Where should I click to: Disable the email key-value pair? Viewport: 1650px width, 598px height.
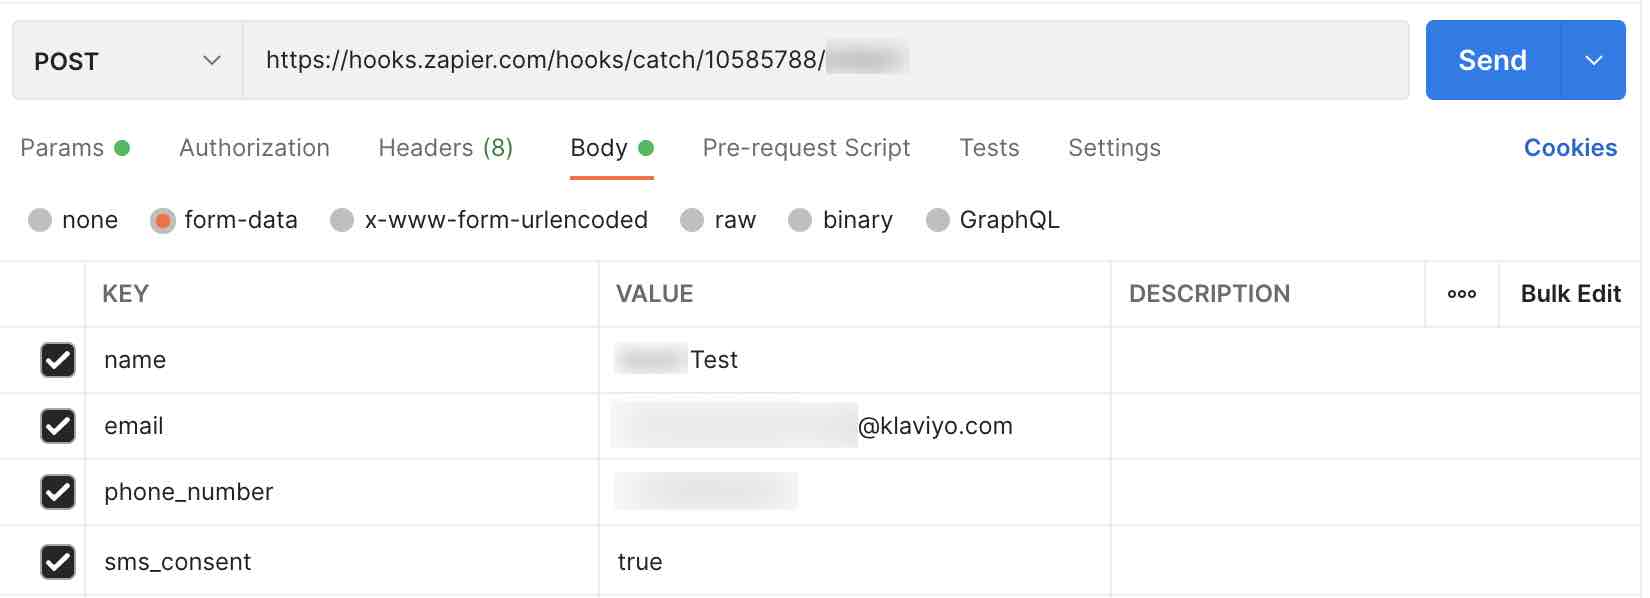coord(57,425)
